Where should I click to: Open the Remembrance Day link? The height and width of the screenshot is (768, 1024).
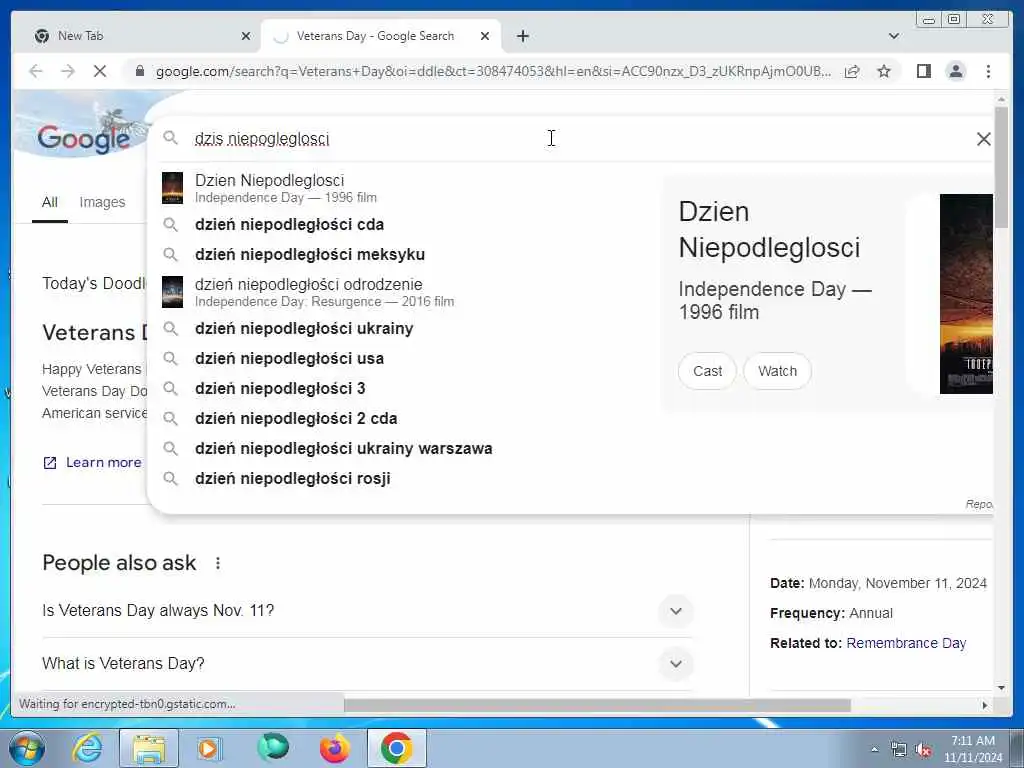pos(906,643)
